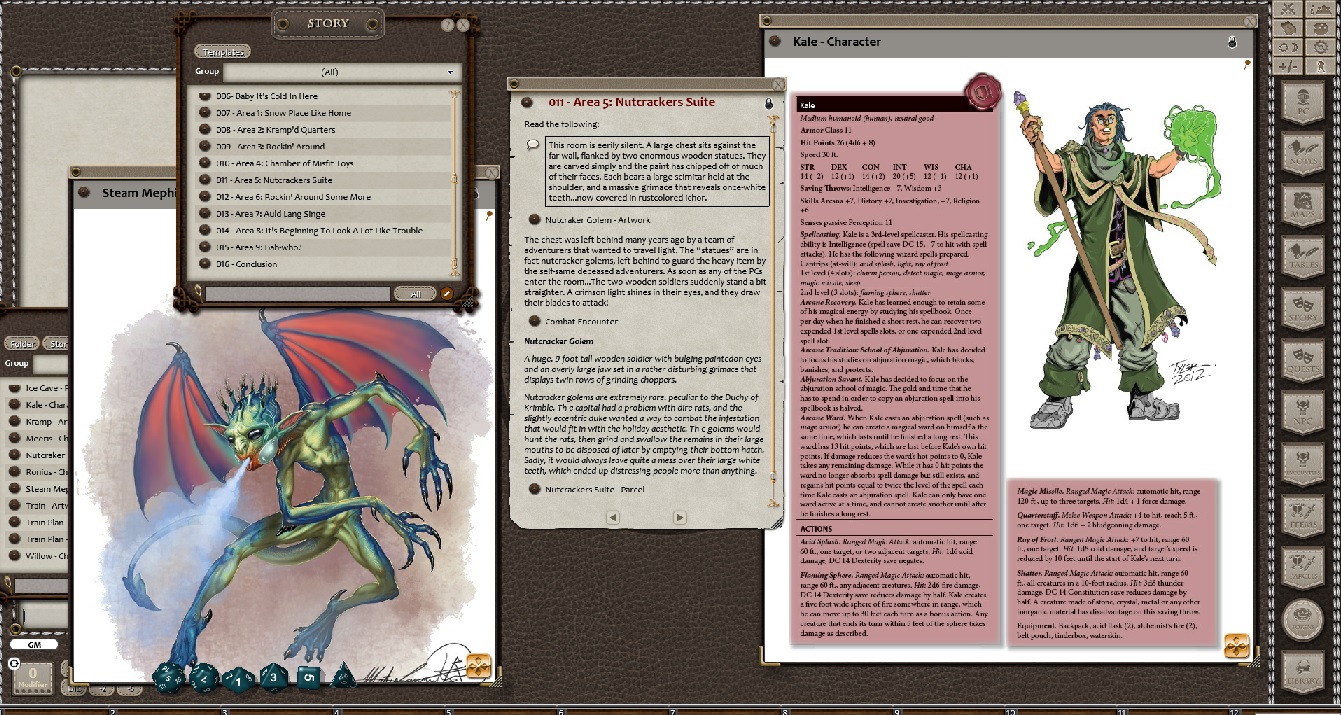The width and height of the screenshot is (1341, 715).
Task: Open the Options gear settings
Action: click(x=1320, y=47)
